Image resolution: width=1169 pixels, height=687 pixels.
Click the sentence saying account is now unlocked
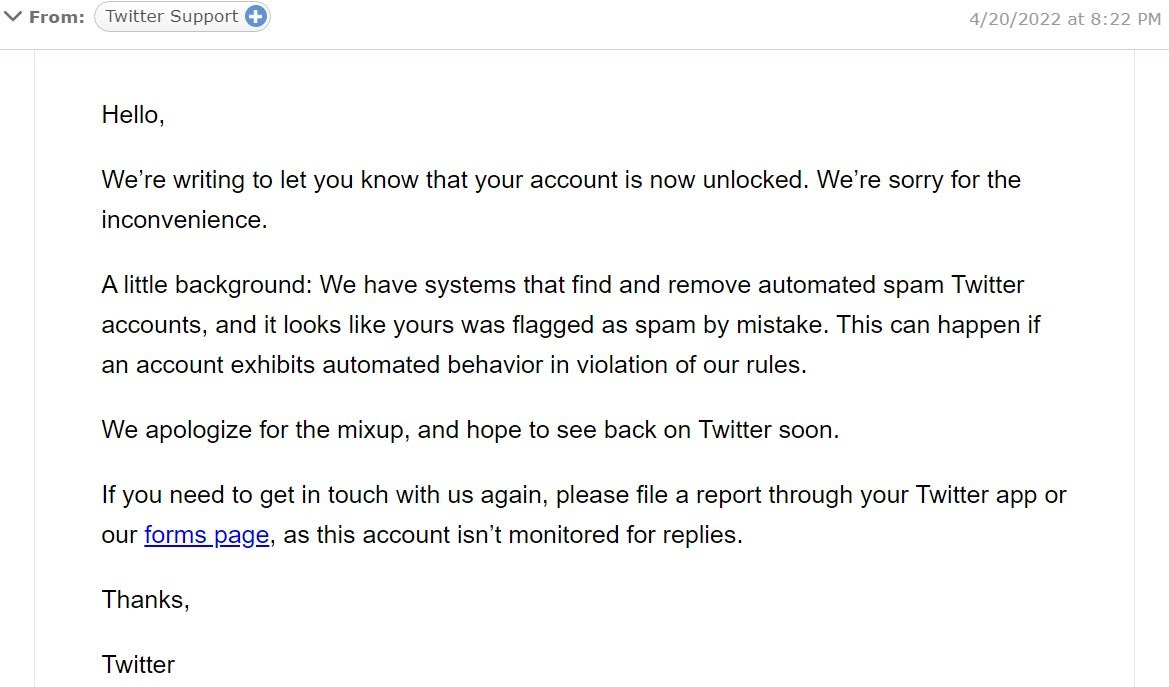point(455,180)
